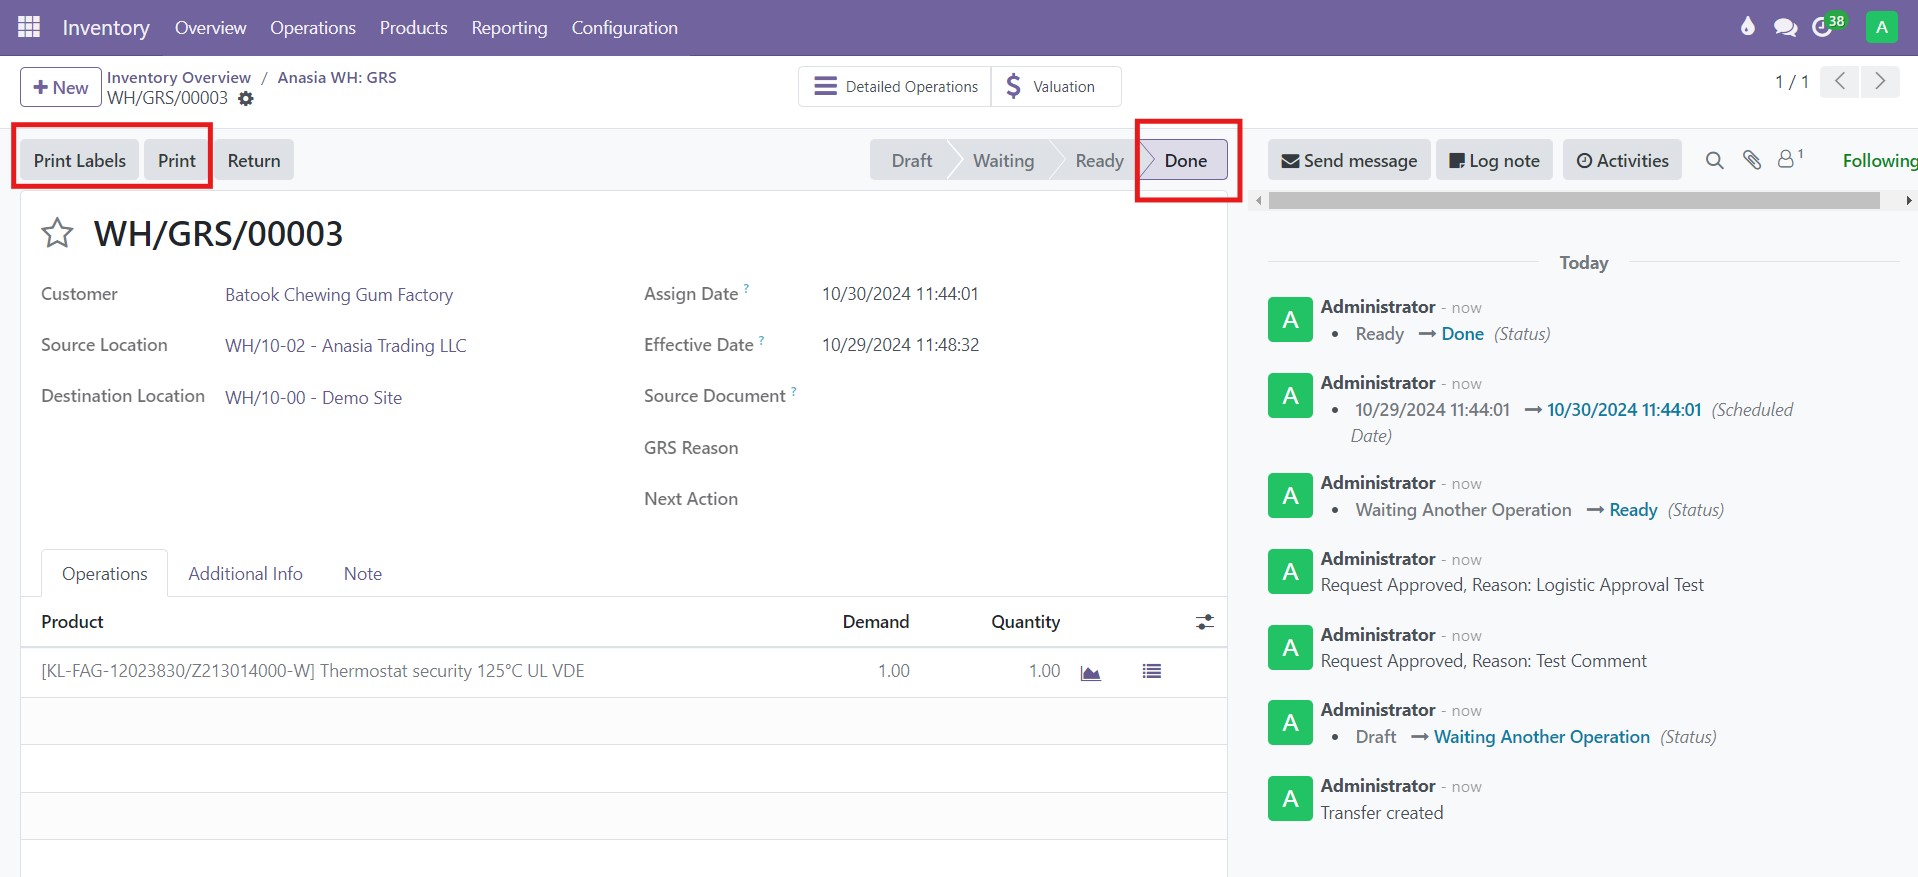The image size is (1918, 877).
Task: Click the gear icon next to WH/GRS/00003
Action: click(x=246, y=99)
